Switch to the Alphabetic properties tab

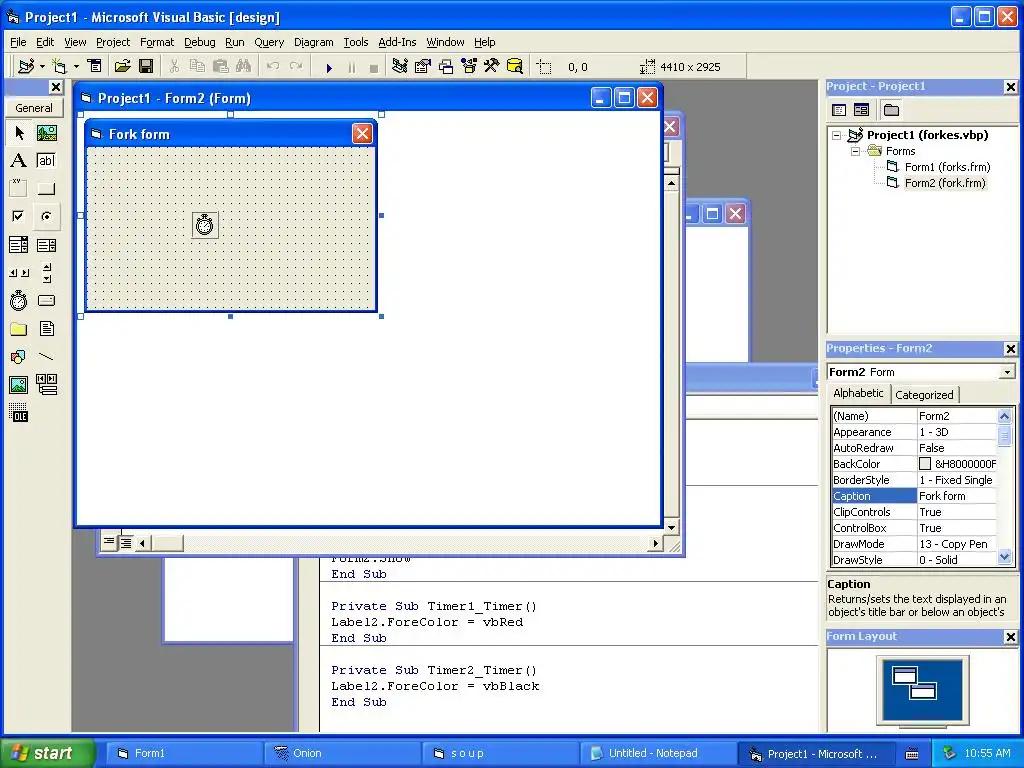coord(858,393)
